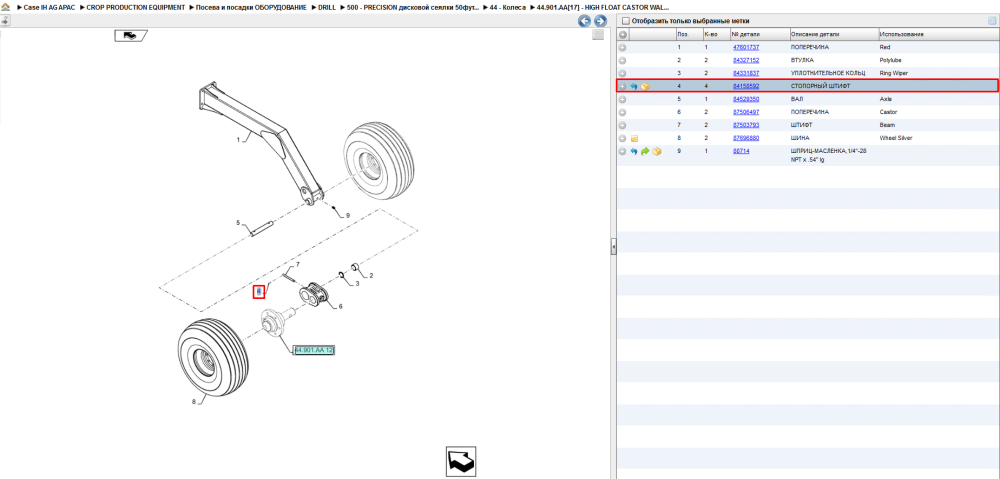Viewport: 1000px width, 479px height.
Task: Sort by the 'К-во' column header
Action: pos(716,34)
